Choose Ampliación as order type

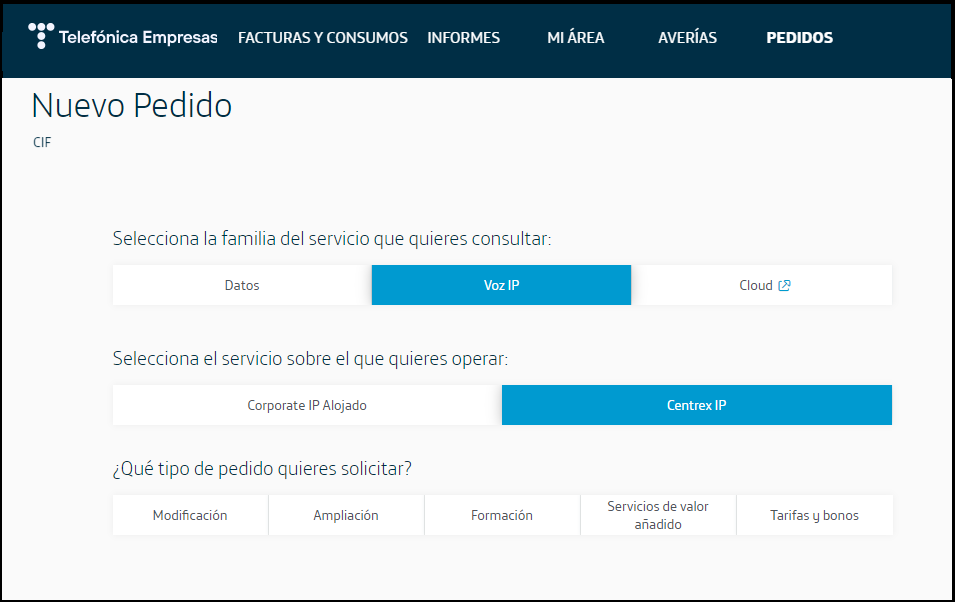(346, 514)
